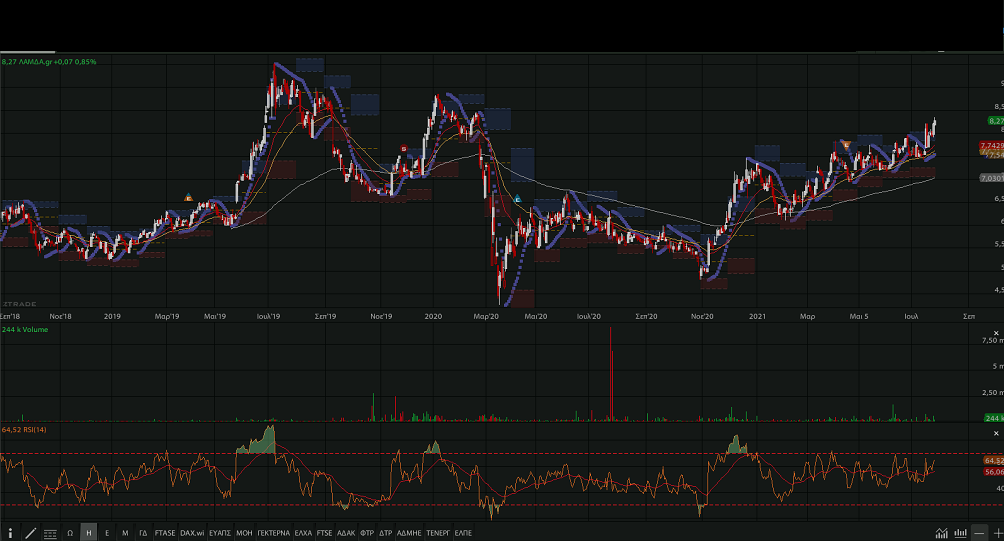Click the bar chart indicators icon
The height and width of the screenshot is (541, 1004).
(x=961, y=533)
